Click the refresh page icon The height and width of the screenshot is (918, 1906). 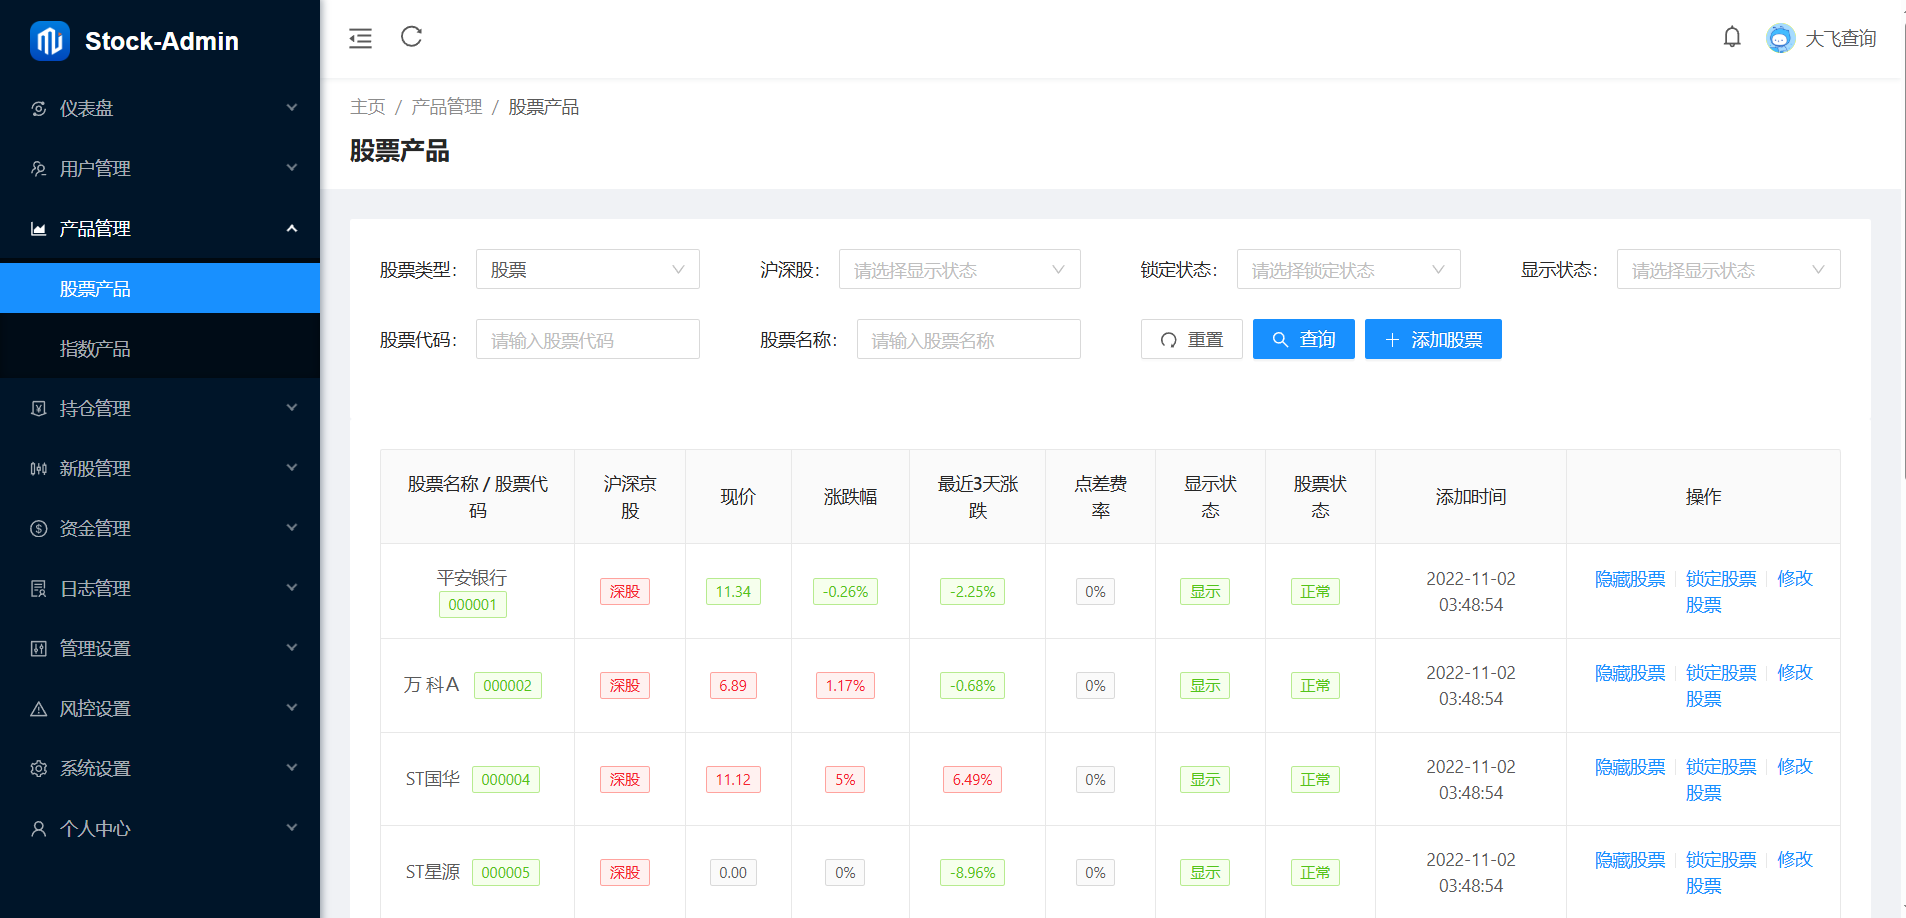tap(411, 37)
